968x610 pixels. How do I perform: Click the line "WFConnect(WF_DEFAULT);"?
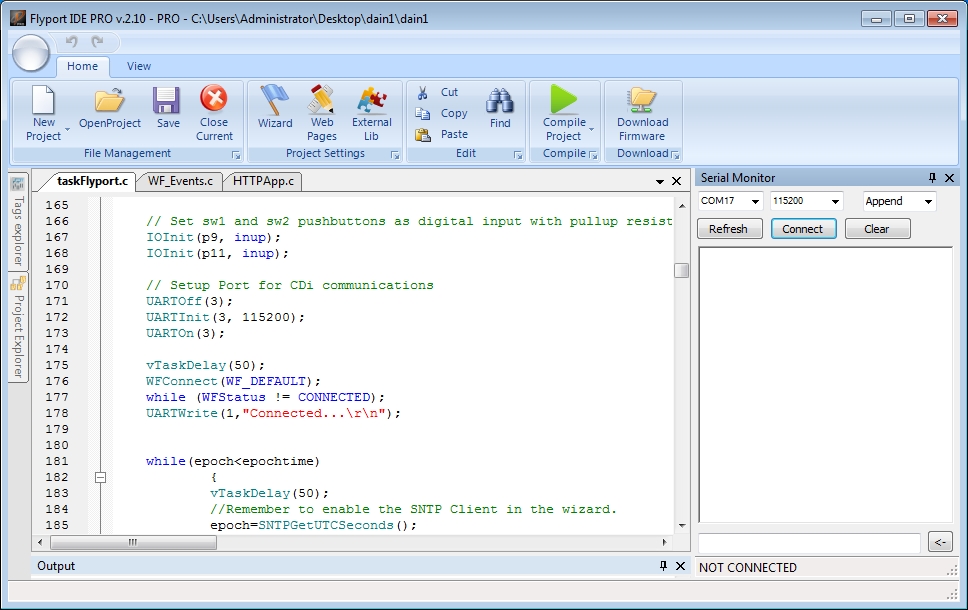(x=233, y=382)
